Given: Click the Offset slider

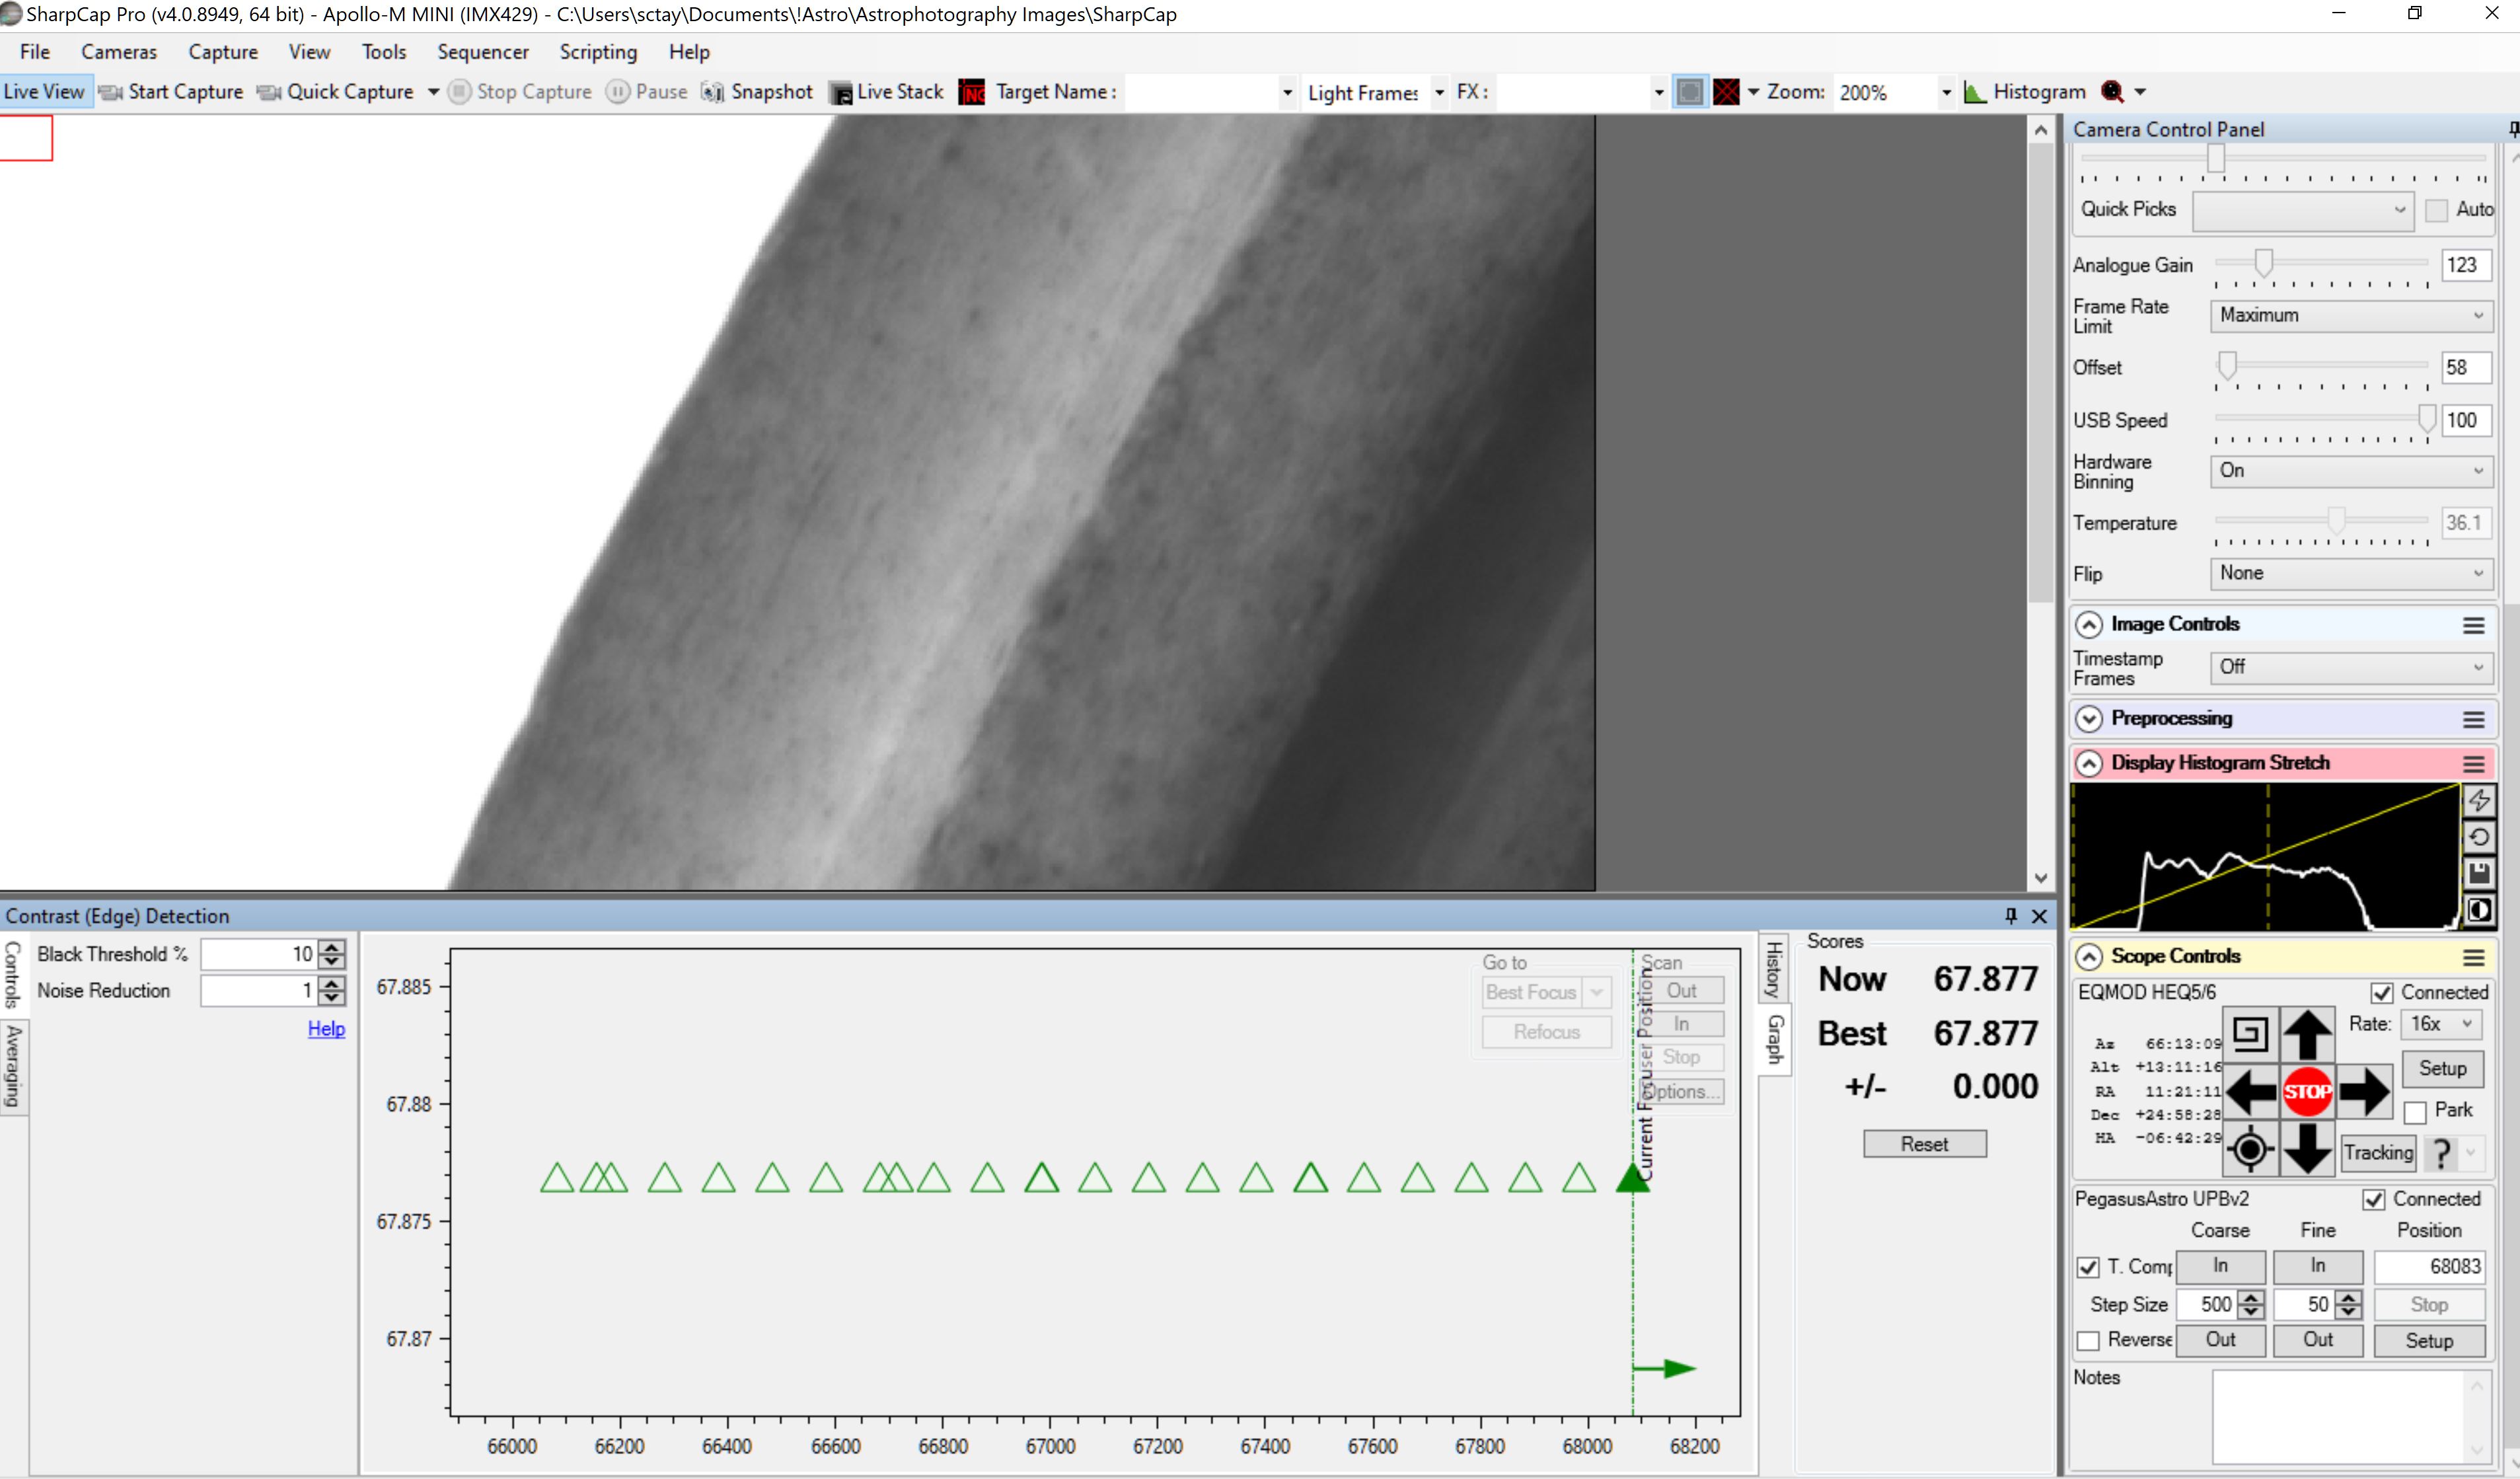Looking at the screenshot, I should click(x=2321, y=367).
